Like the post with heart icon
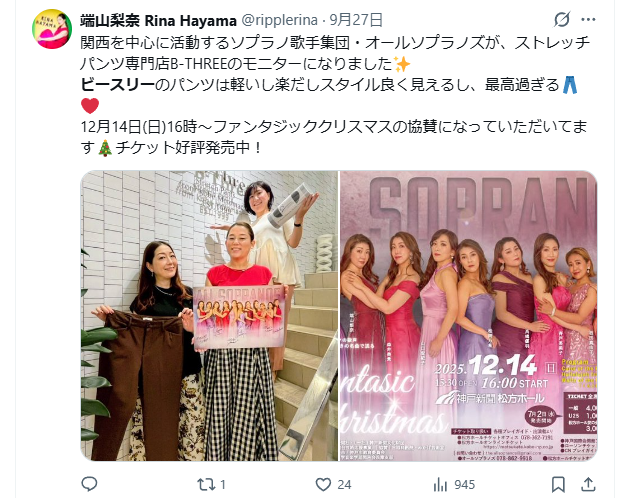The image size is (623, 498). (323, 484)
